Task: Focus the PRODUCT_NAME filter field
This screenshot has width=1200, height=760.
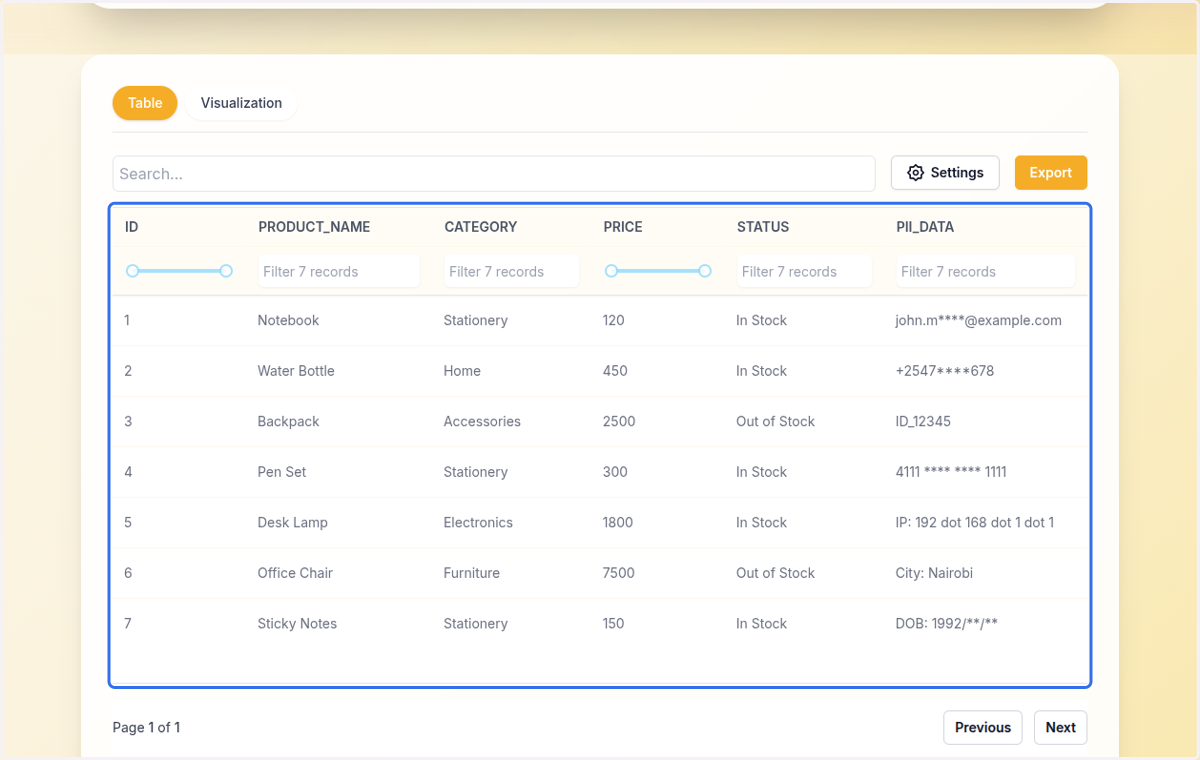Action: [x=339, y=271]
